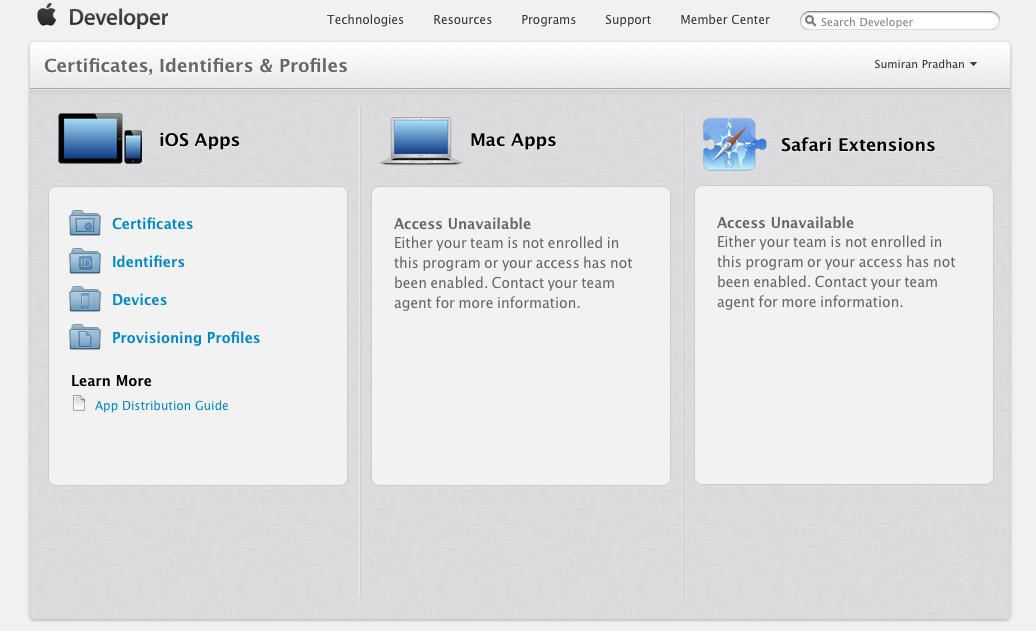Click the Apple logo icon
The width and height of the screenshot is (1036, 631).
click(47, 16)
